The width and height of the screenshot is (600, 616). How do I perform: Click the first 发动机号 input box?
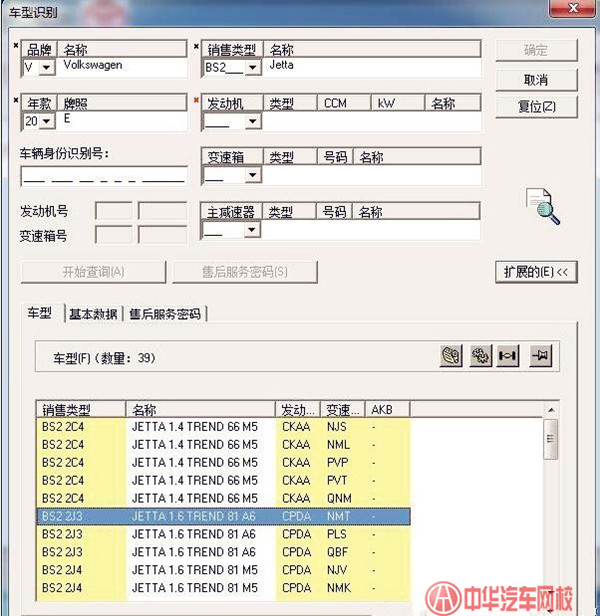(x=114, y=211)
